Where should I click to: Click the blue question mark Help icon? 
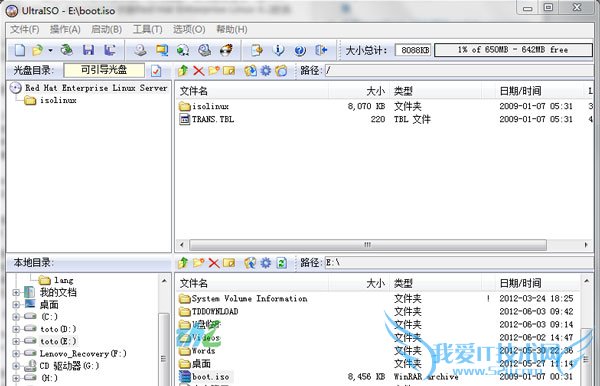coord(300,50)
